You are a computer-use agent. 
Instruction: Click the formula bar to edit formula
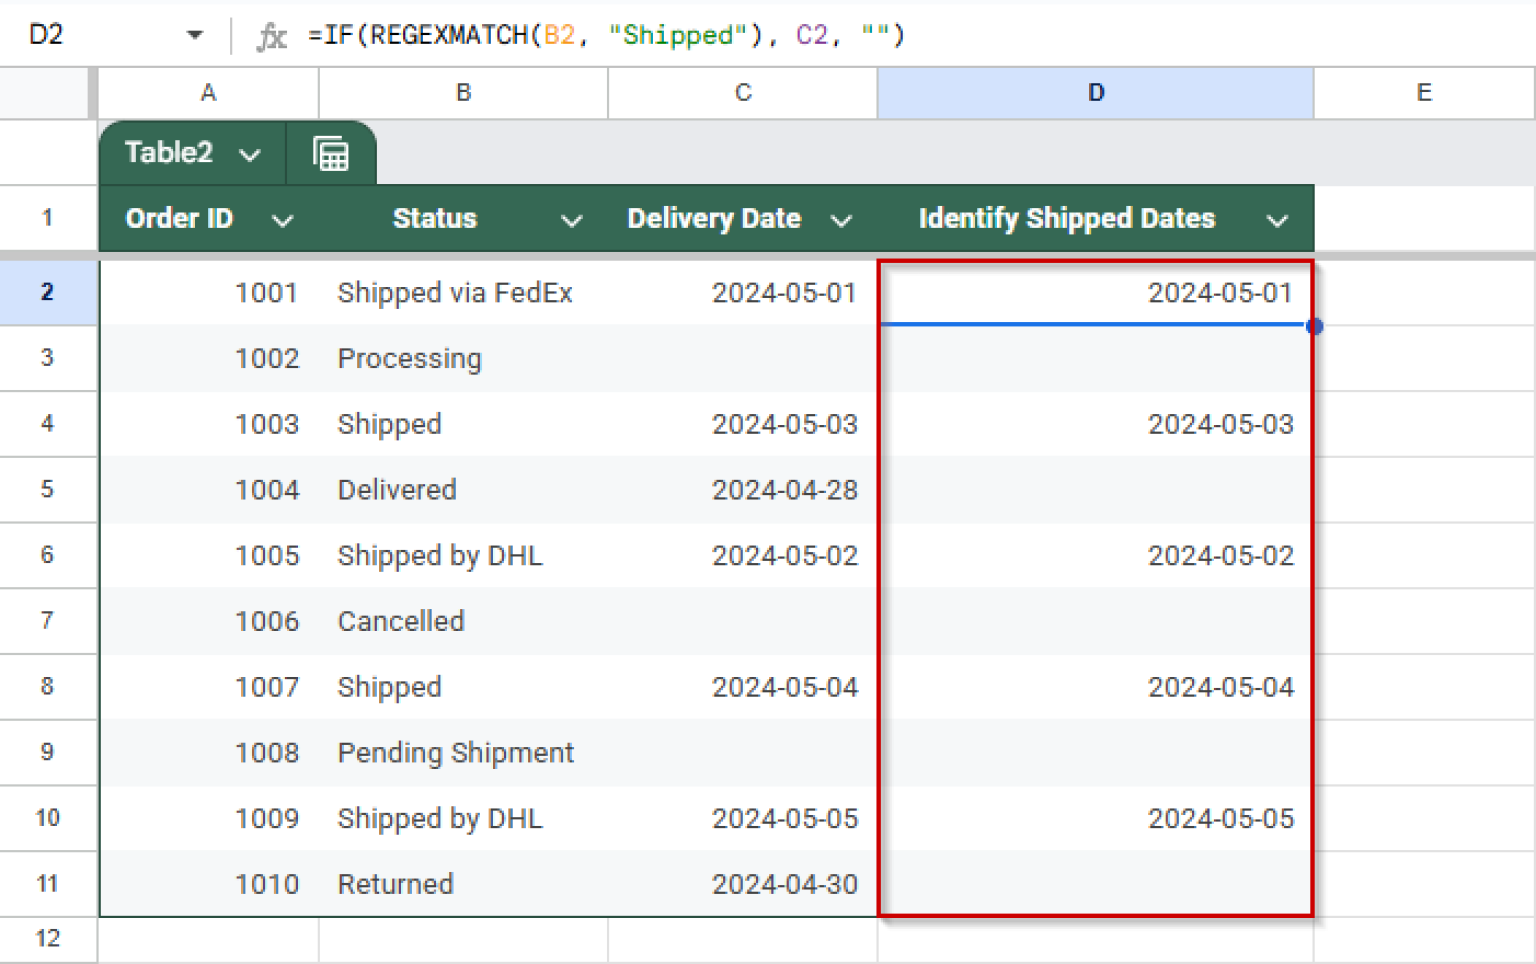tap(600, 35)
